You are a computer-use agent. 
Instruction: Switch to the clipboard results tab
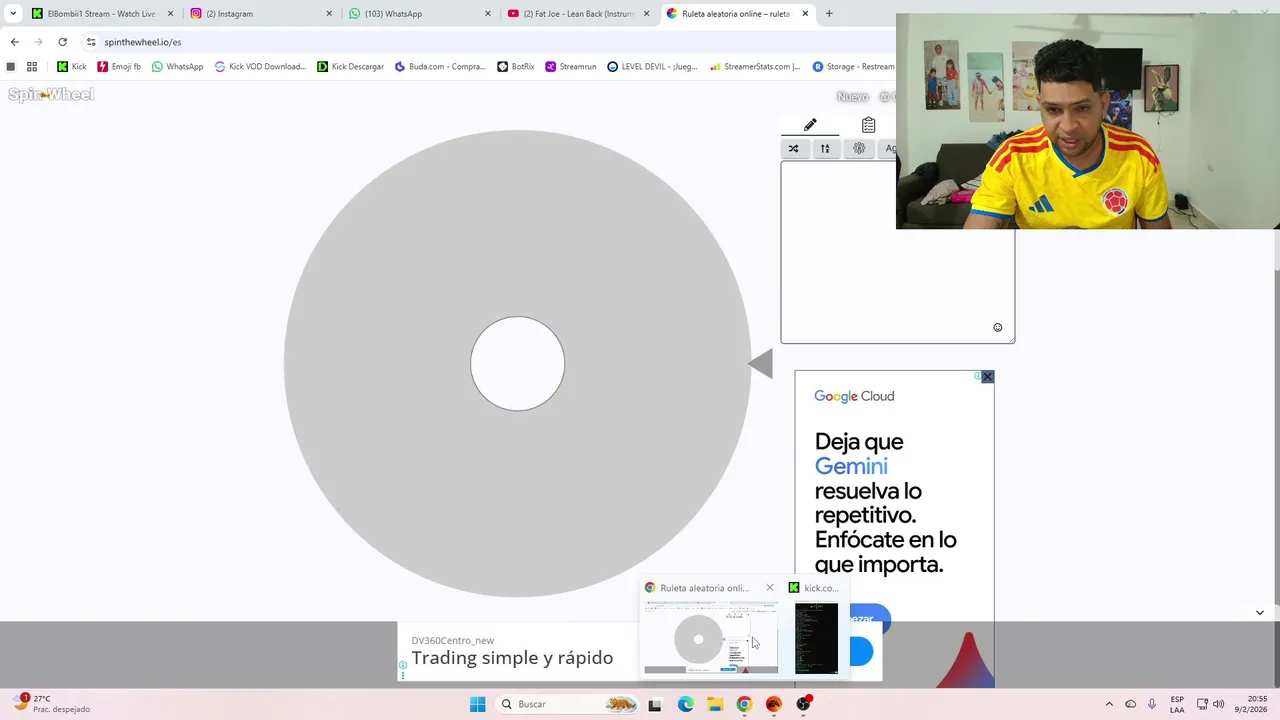point(868,125)
